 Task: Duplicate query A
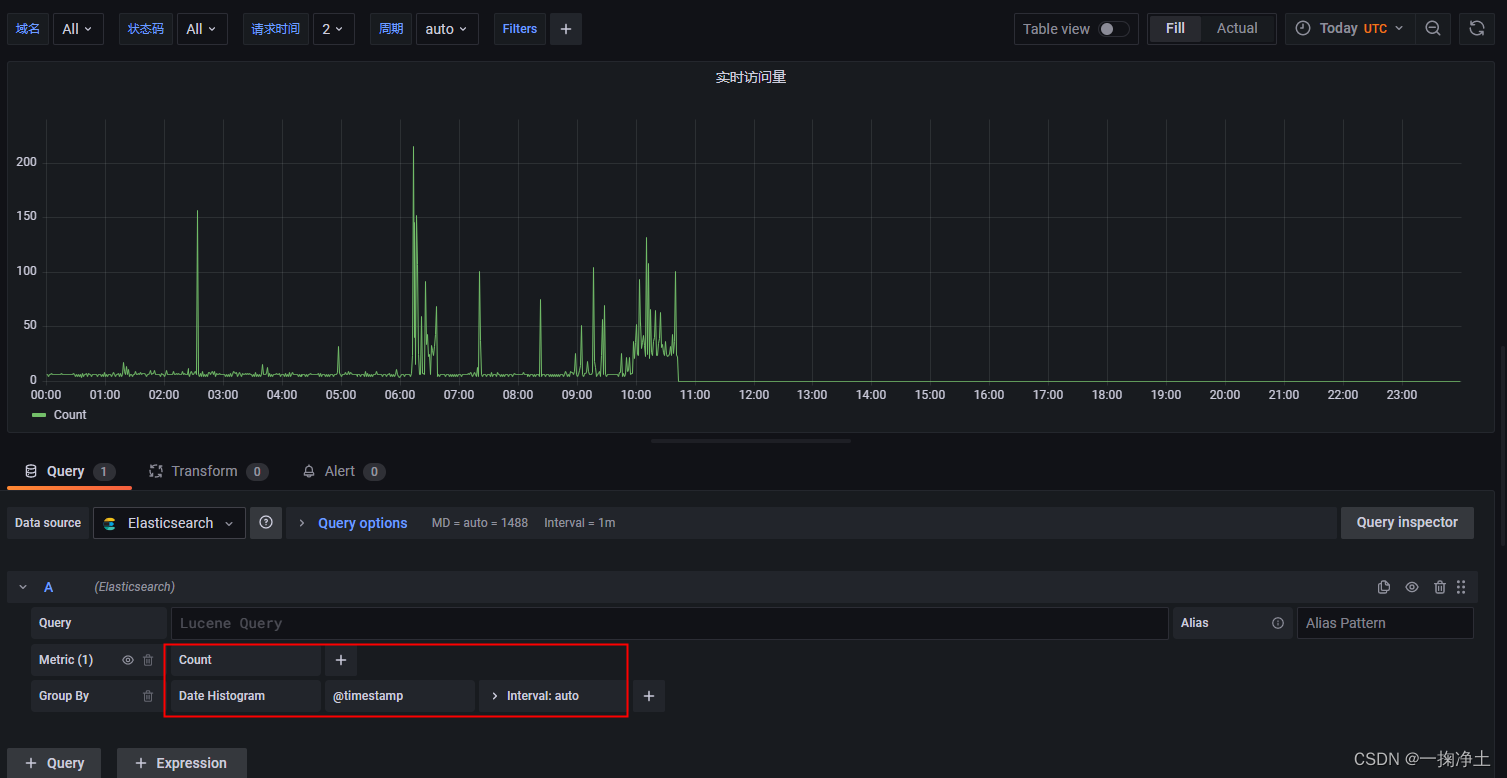tap(1384, 587)
